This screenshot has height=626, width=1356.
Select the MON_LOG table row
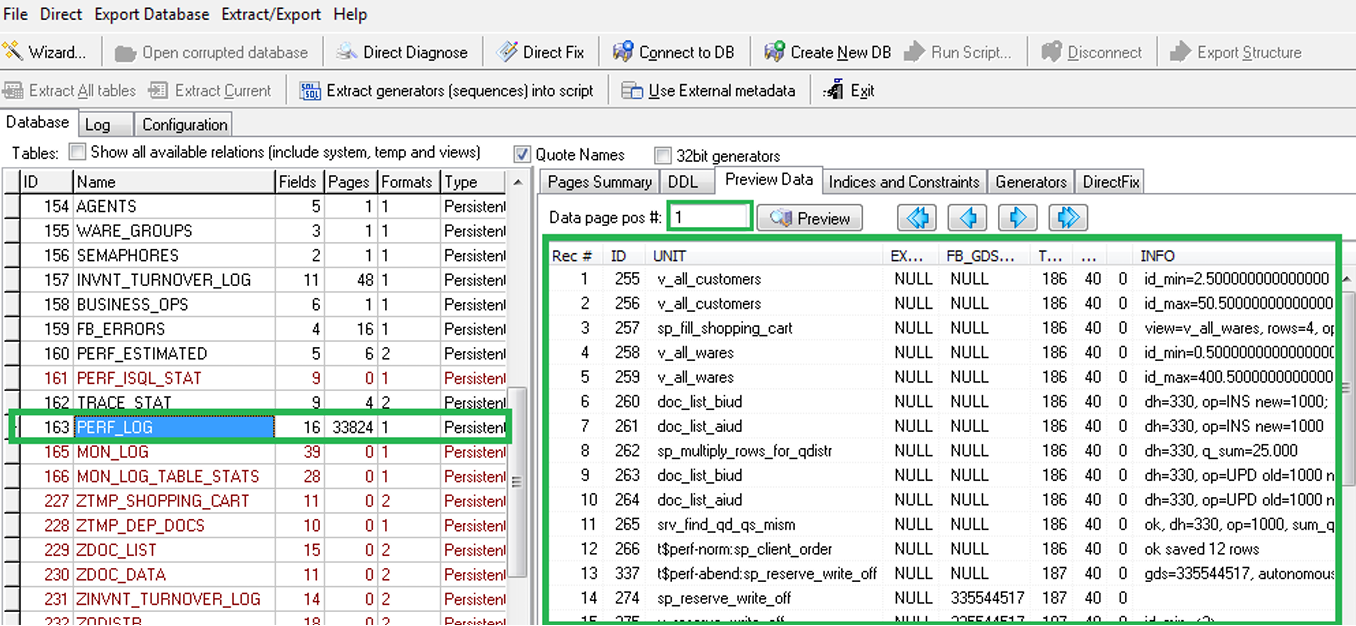point(112,452)
